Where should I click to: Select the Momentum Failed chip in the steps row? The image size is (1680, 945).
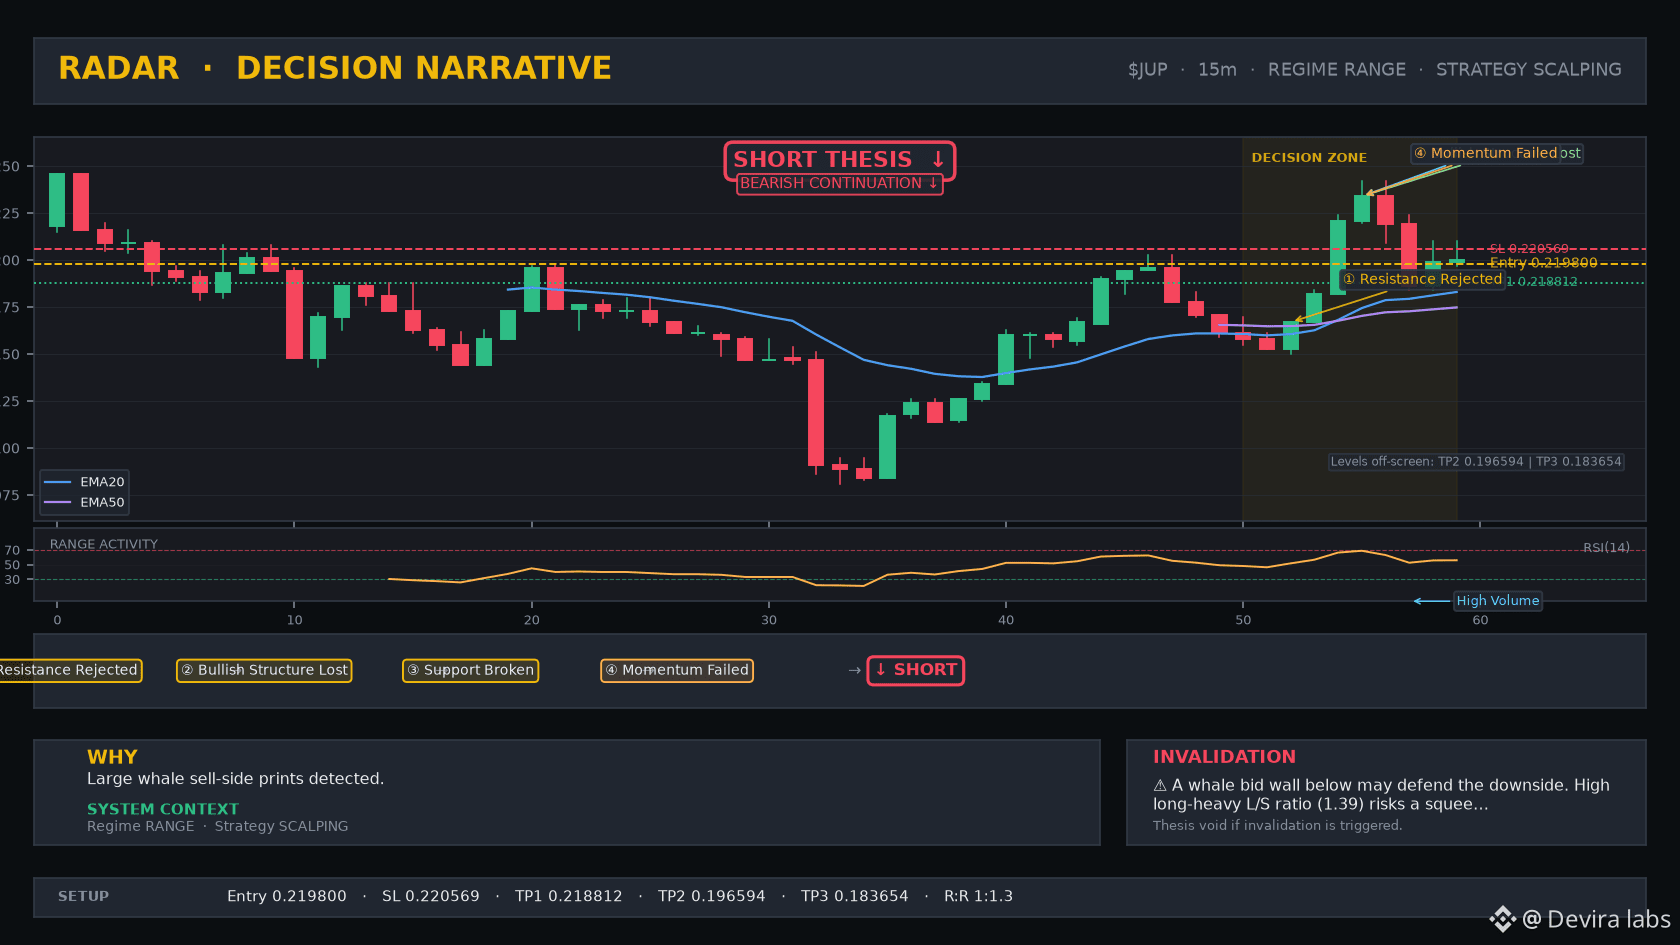[676, 670]
